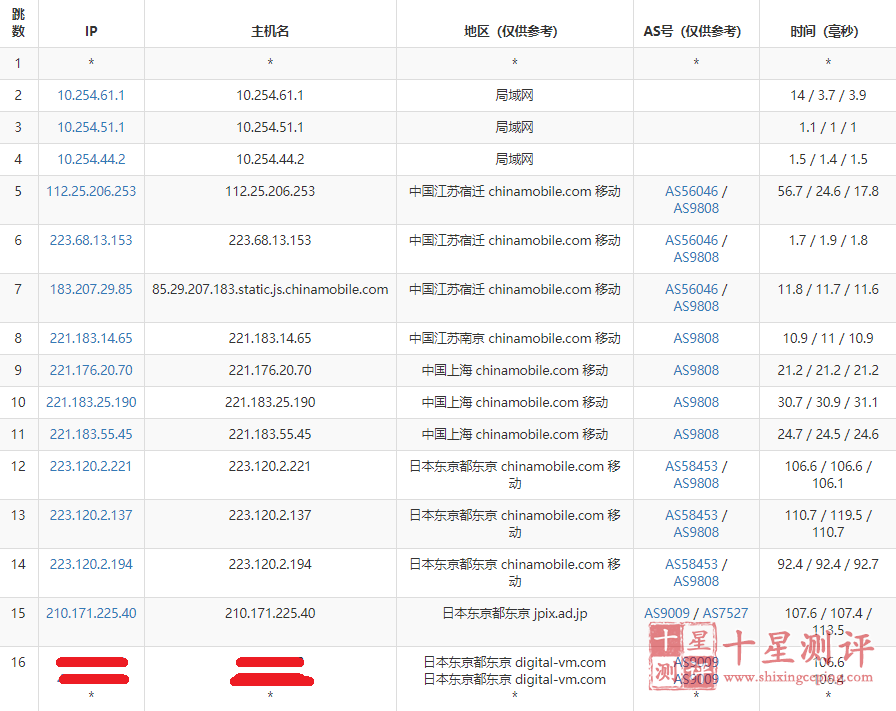Open IP link 223.120.2.221
This screenshot has width=896, height=711.
click(91, 467)
